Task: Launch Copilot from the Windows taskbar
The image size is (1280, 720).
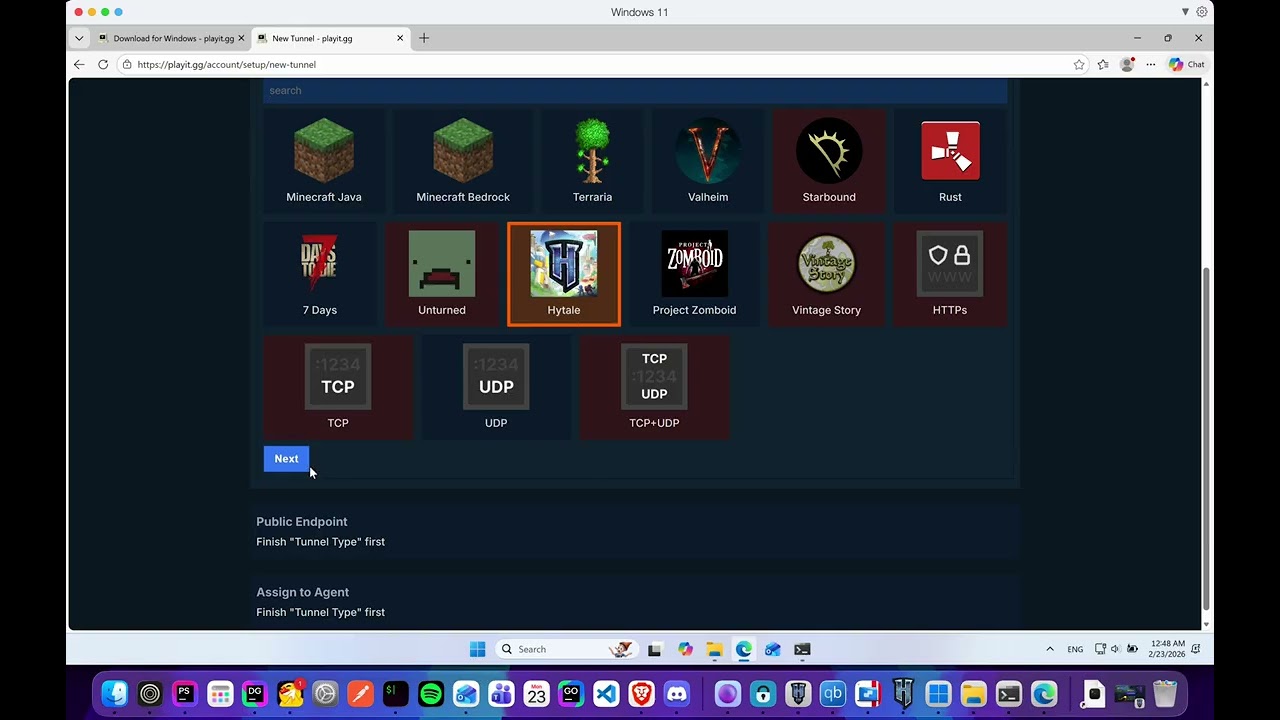Action: (685, 649)
